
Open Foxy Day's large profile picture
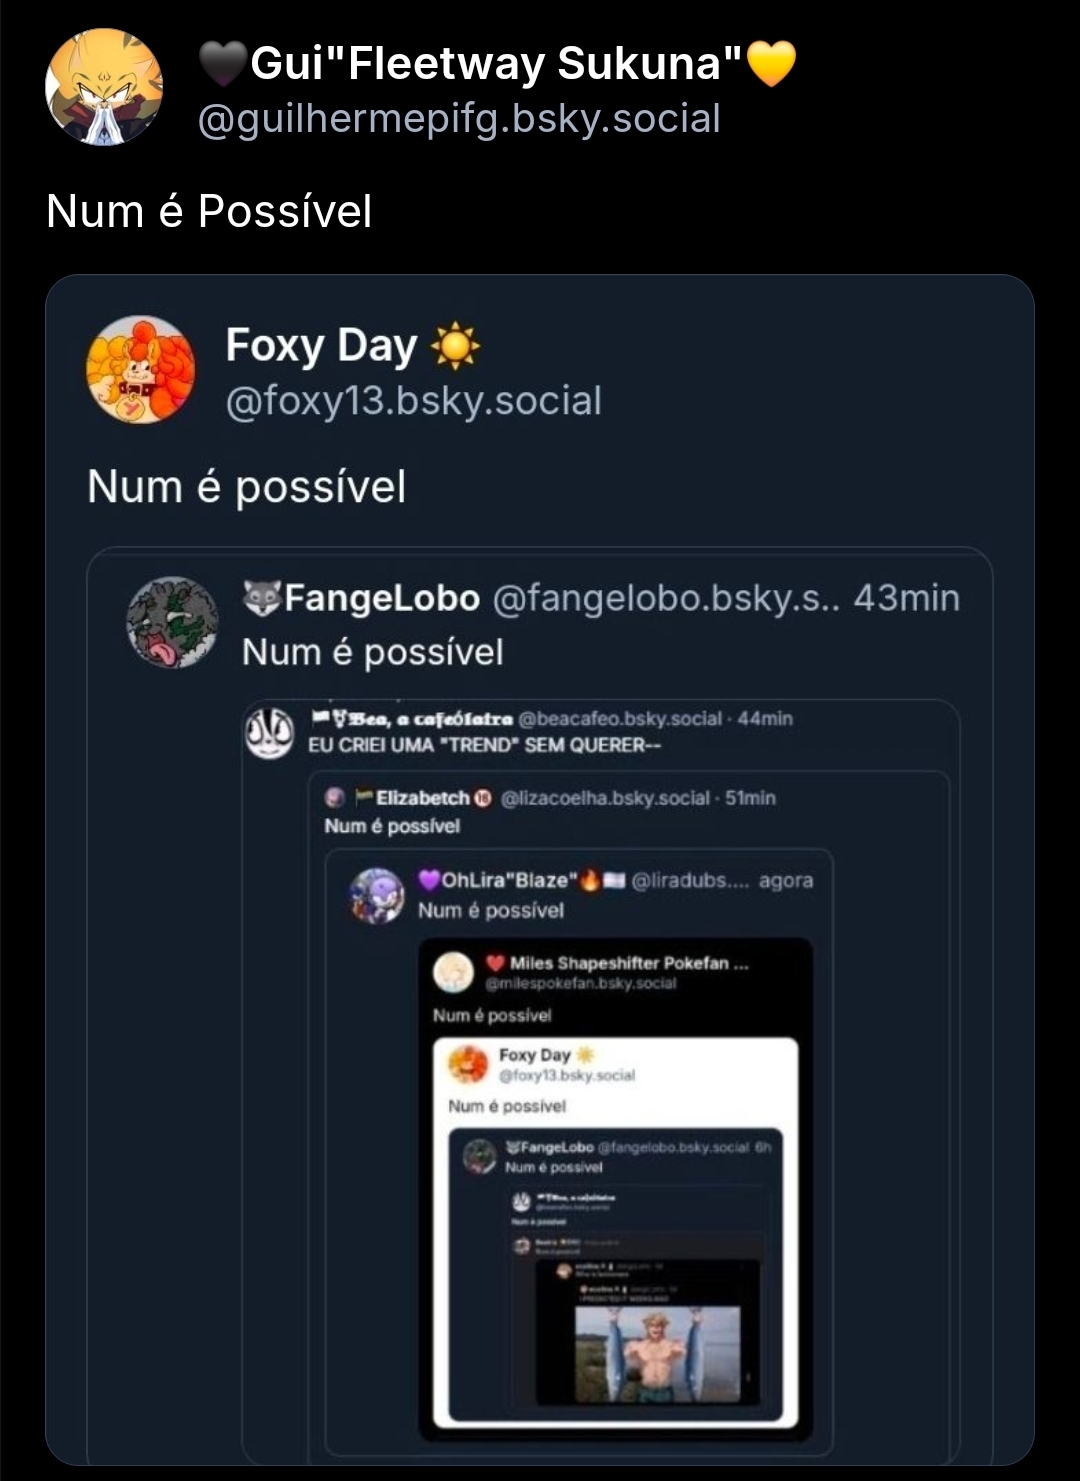141,370
